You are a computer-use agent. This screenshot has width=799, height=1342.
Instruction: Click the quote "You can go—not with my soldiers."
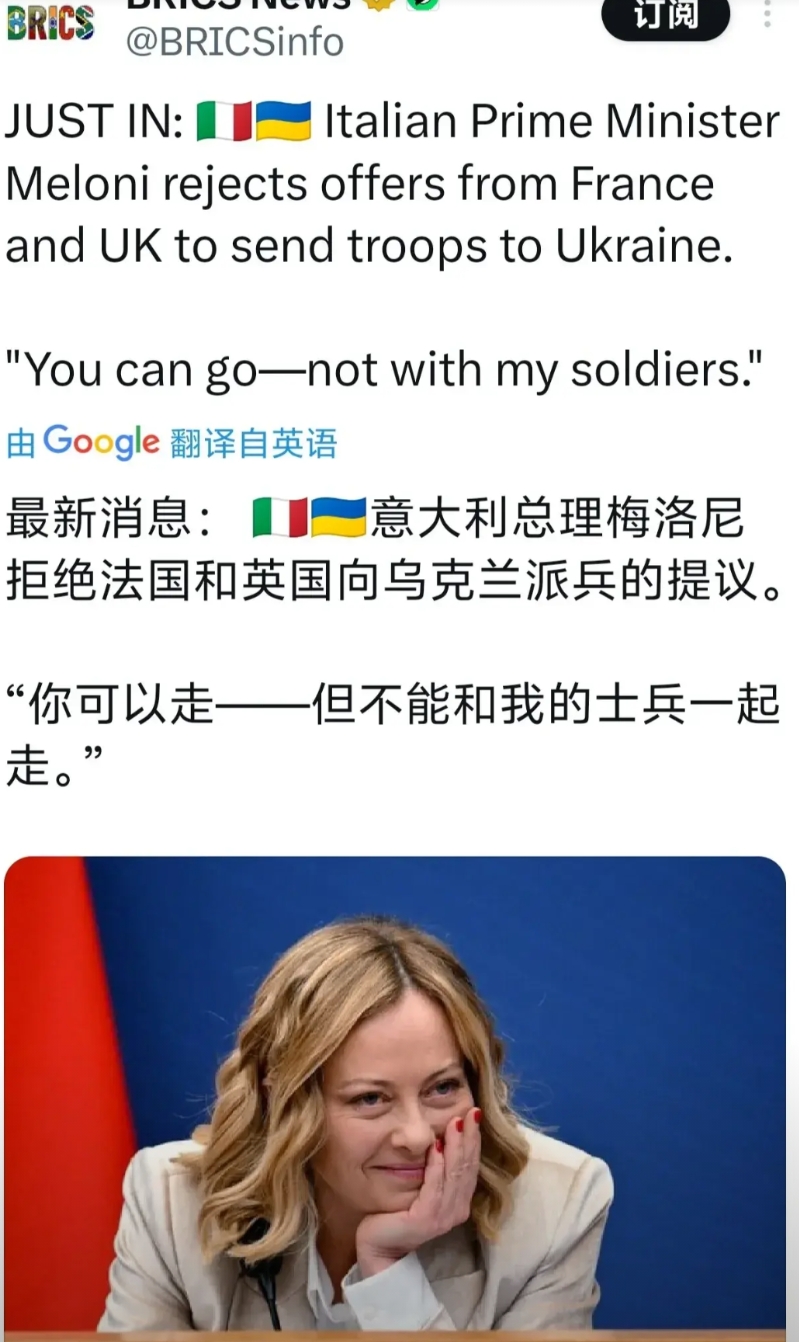coord(385,371)
